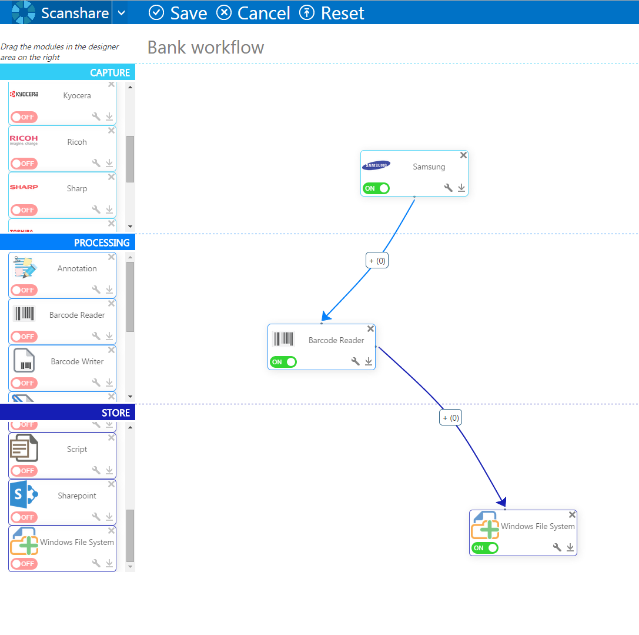Open Kyocera module wrench settings
The image size is (639, 635).
coord(96,117)
